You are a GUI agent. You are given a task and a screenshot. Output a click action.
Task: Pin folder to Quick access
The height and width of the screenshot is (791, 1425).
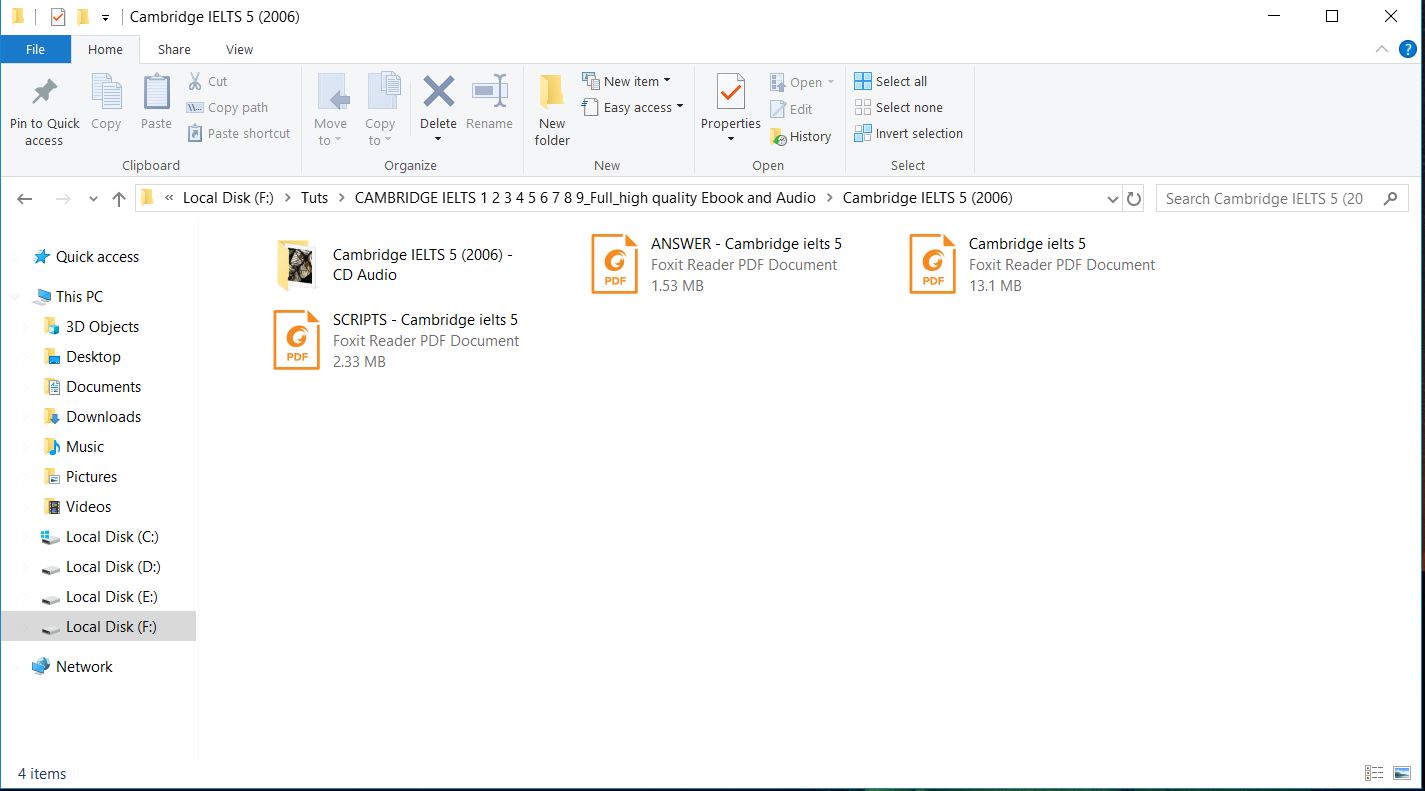44,111
